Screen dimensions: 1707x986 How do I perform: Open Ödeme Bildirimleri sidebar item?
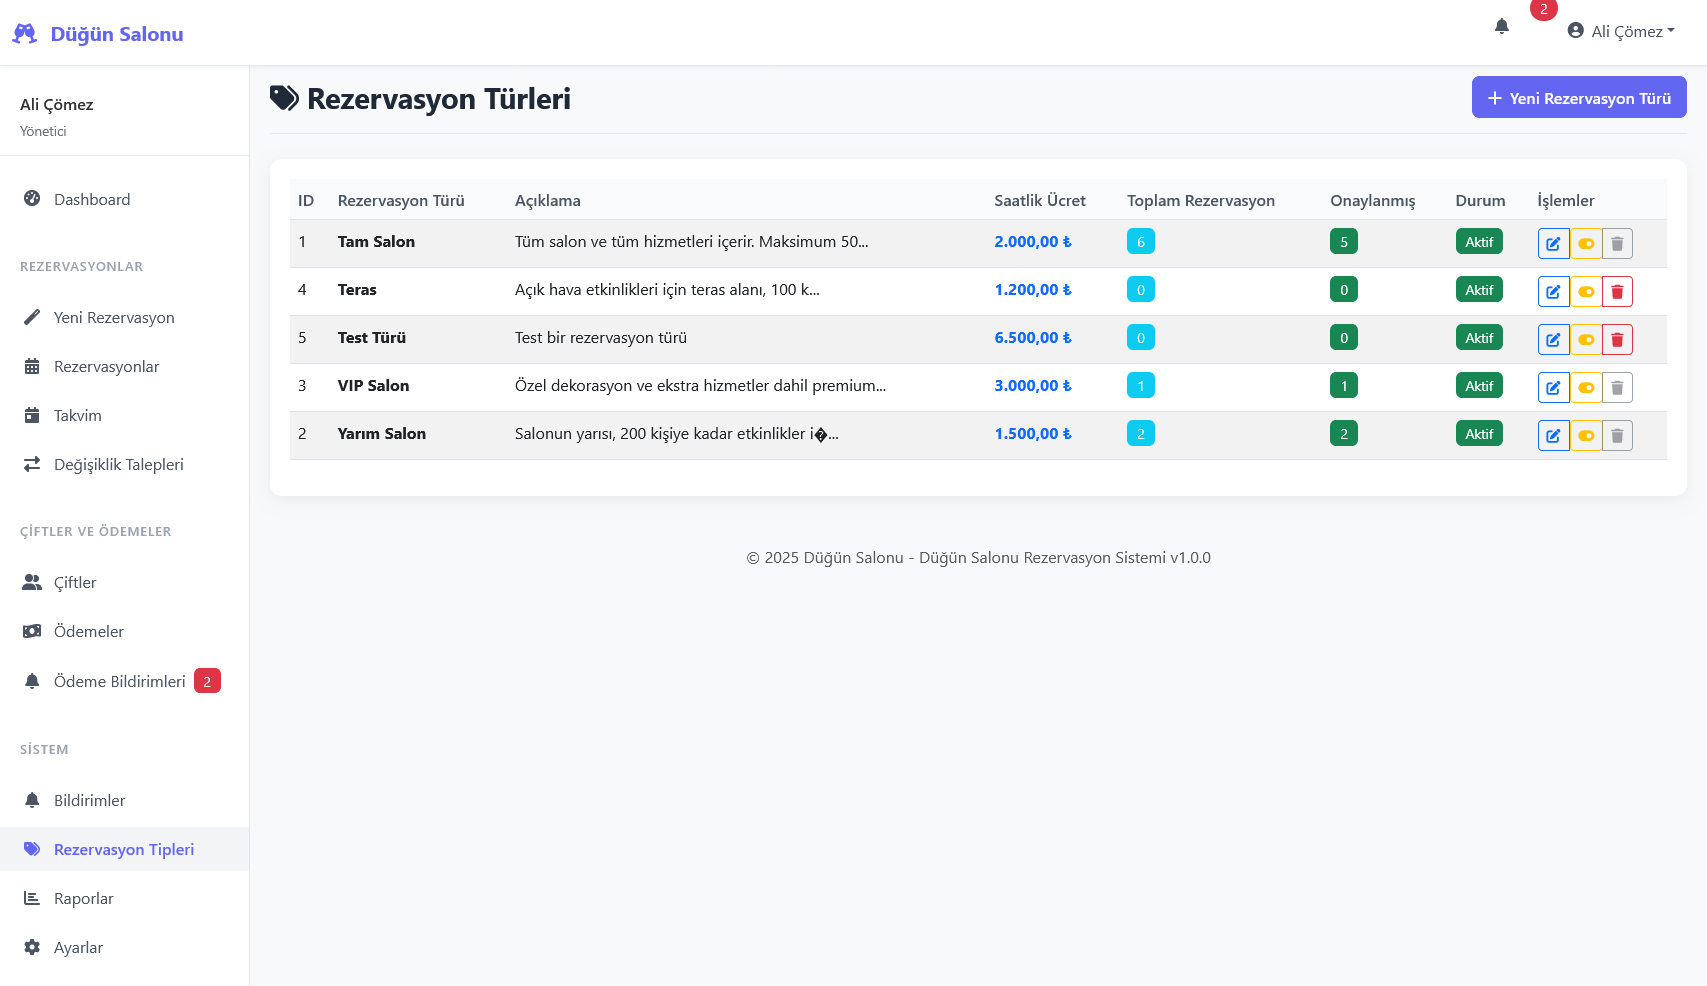120,681
